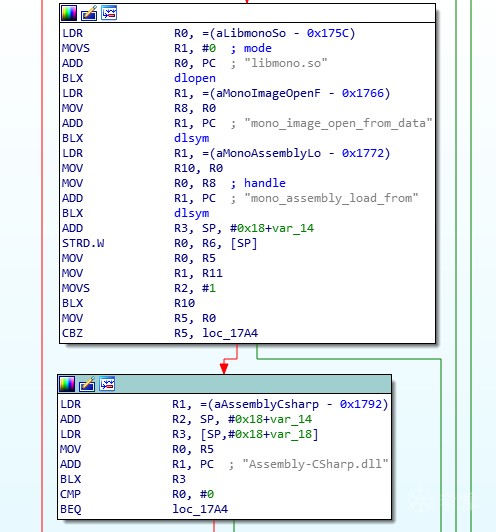Viewport: 496px width, 532px height.
Task: Click the CMP mnemonic
Action: [71, 494]
